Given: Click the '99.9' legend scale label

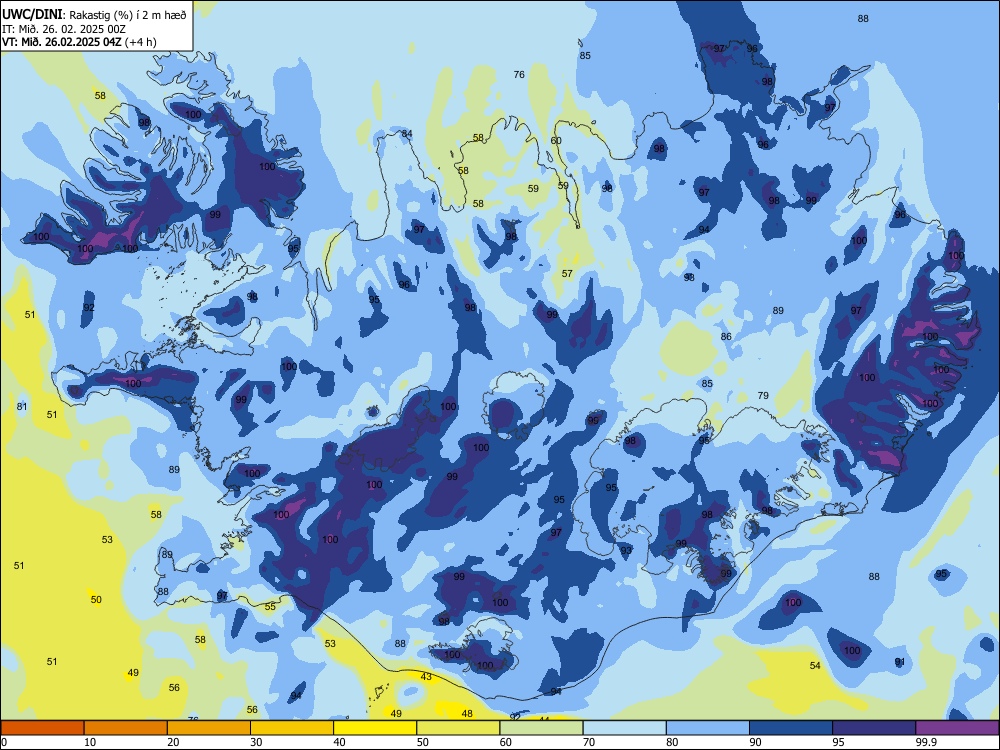Looking at the screenshot, I should [x=926, y=742].
